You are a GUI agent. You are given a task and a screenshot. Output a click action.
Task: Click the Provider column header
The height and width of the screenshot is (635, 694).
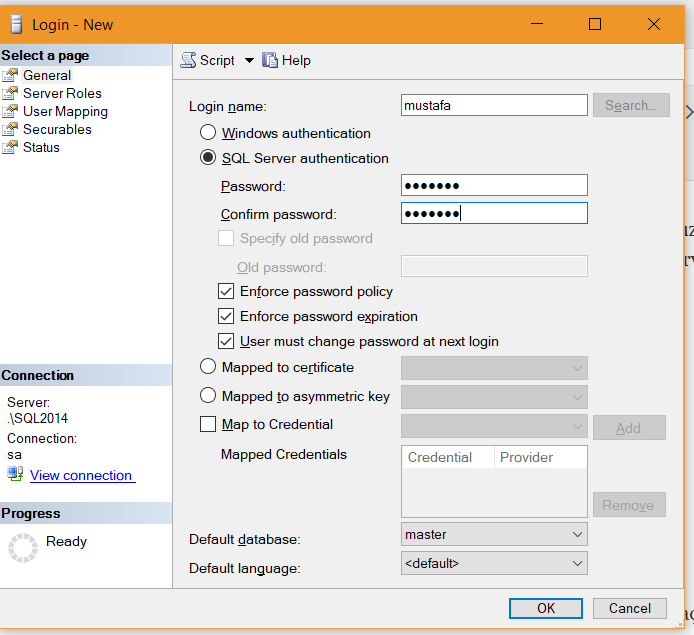click(x=541, y=457)
